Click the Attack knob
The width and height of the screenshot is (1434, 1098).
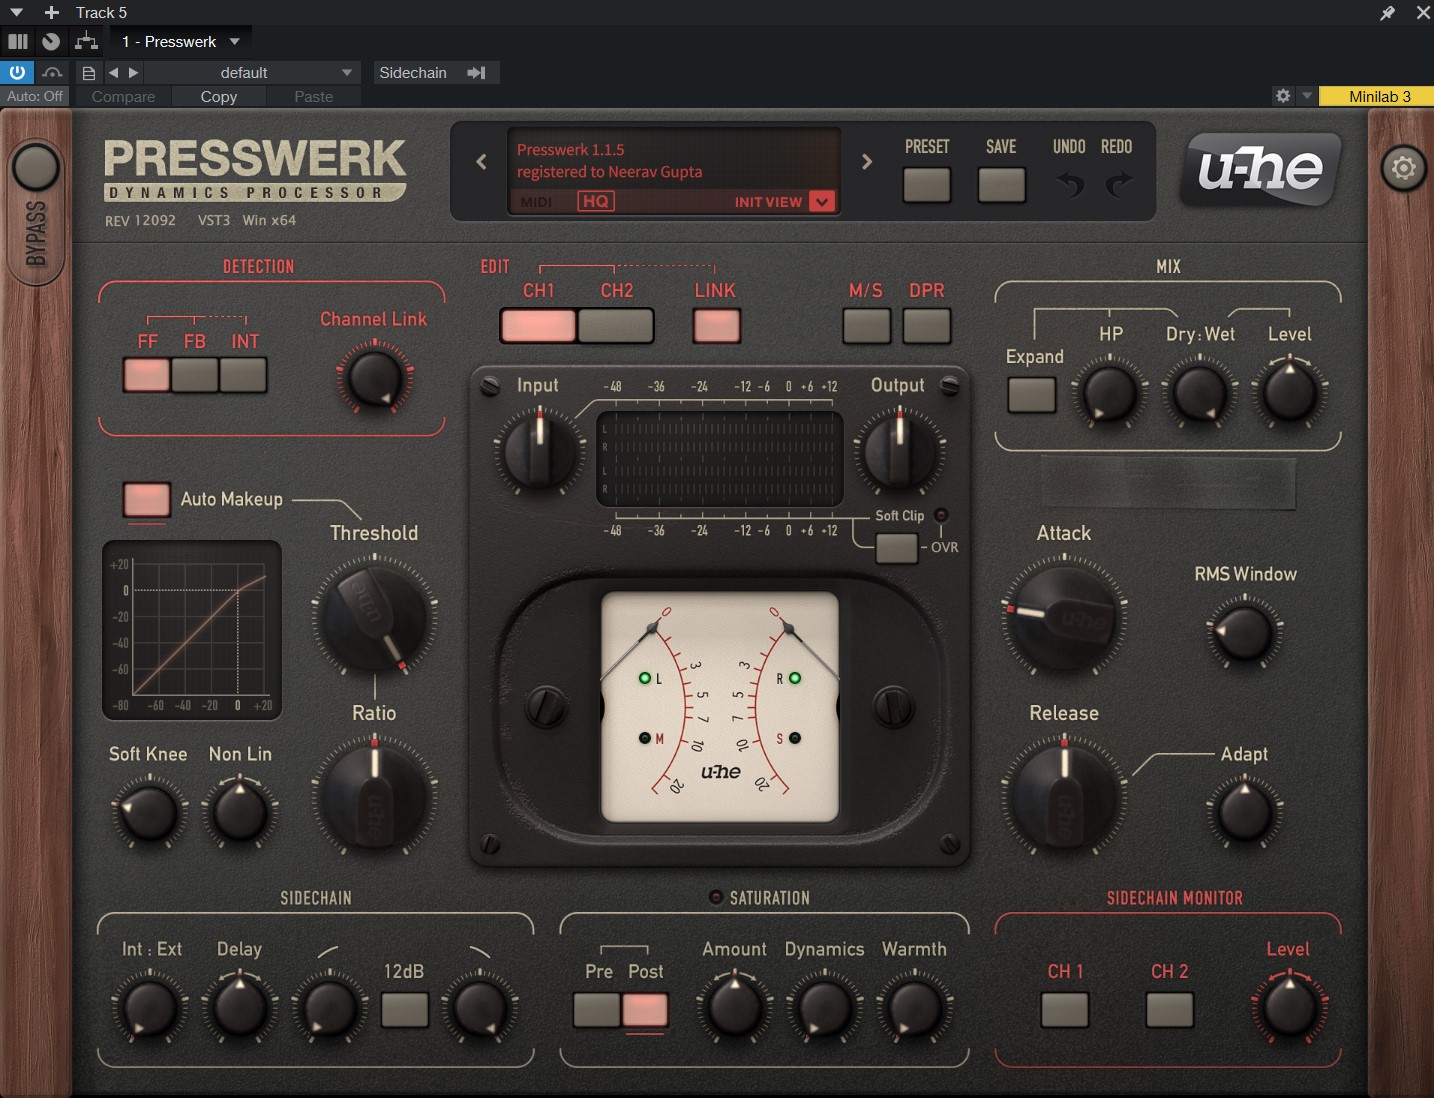pos(1064,617)
